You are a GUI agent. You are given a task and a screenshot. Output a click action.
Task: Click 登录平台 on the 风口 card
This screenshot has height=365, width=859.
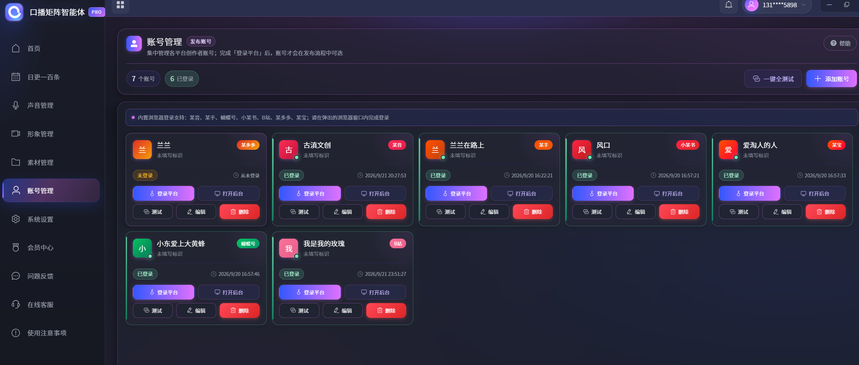[x=603, y=193]
